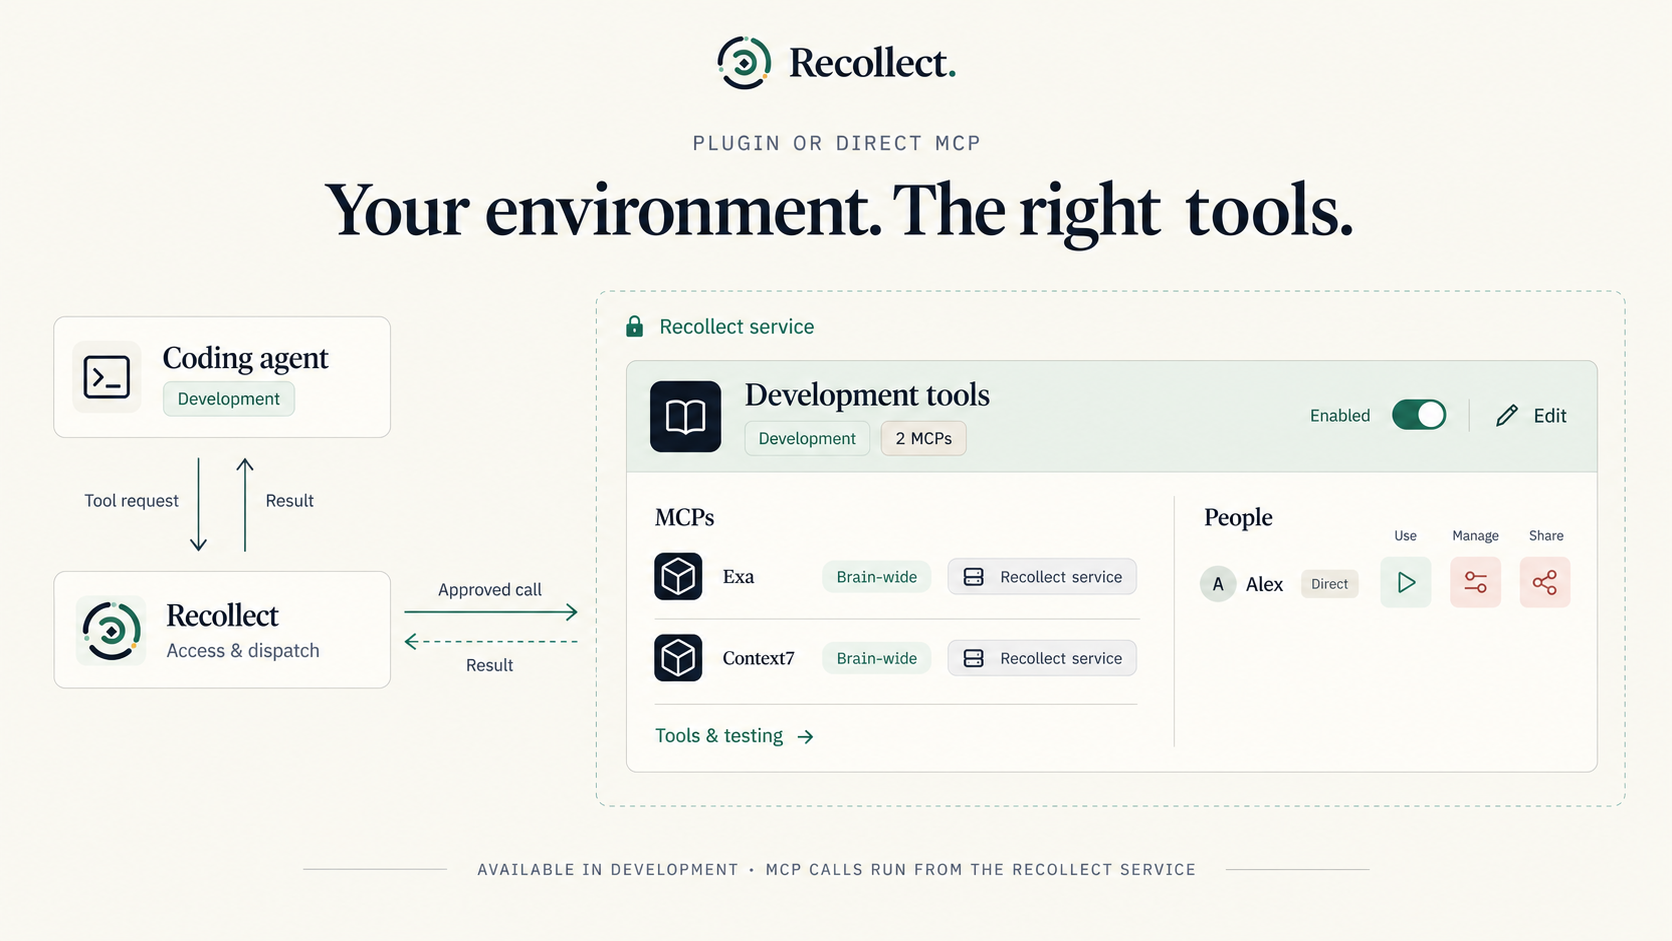The width and height of the screenshot is (1672, 941).
Task: Click the Exa MCP name
Action: [x=738, y=577]
